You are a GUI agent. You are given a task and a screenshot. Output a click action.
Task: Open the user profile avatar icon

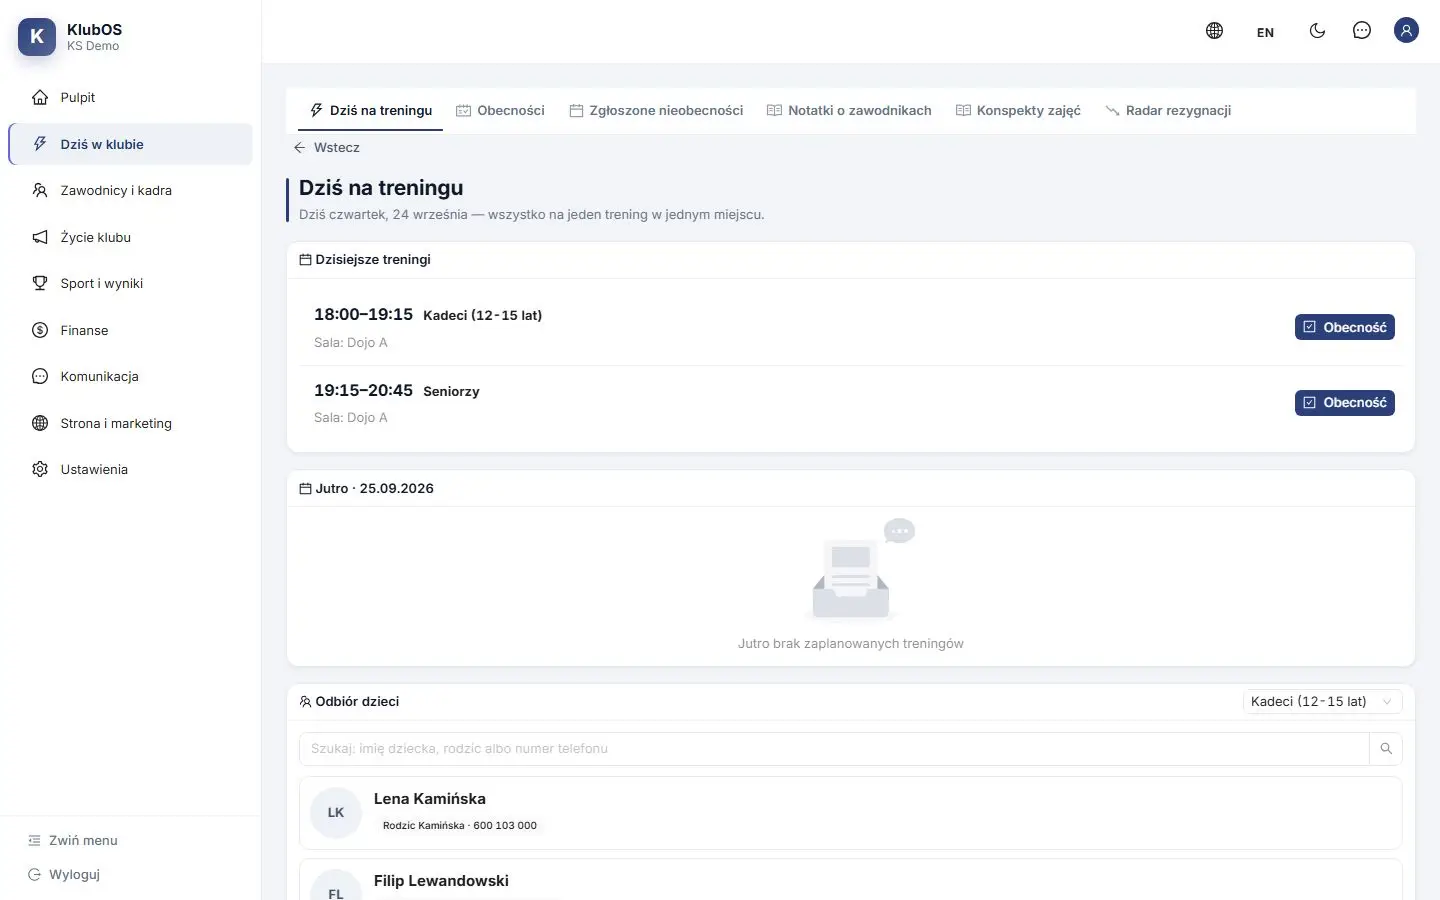(1406, 31)
